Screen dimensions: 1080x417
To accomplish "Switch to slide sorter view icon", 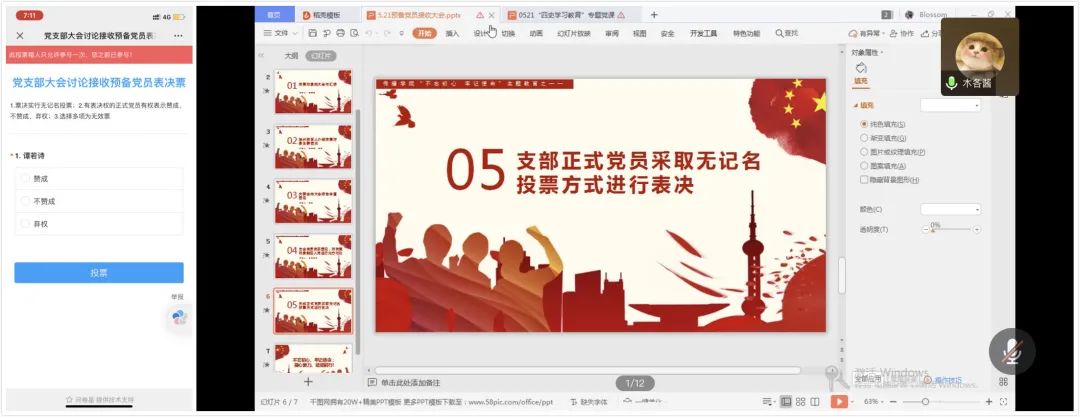I will click(x=800, y=401).
